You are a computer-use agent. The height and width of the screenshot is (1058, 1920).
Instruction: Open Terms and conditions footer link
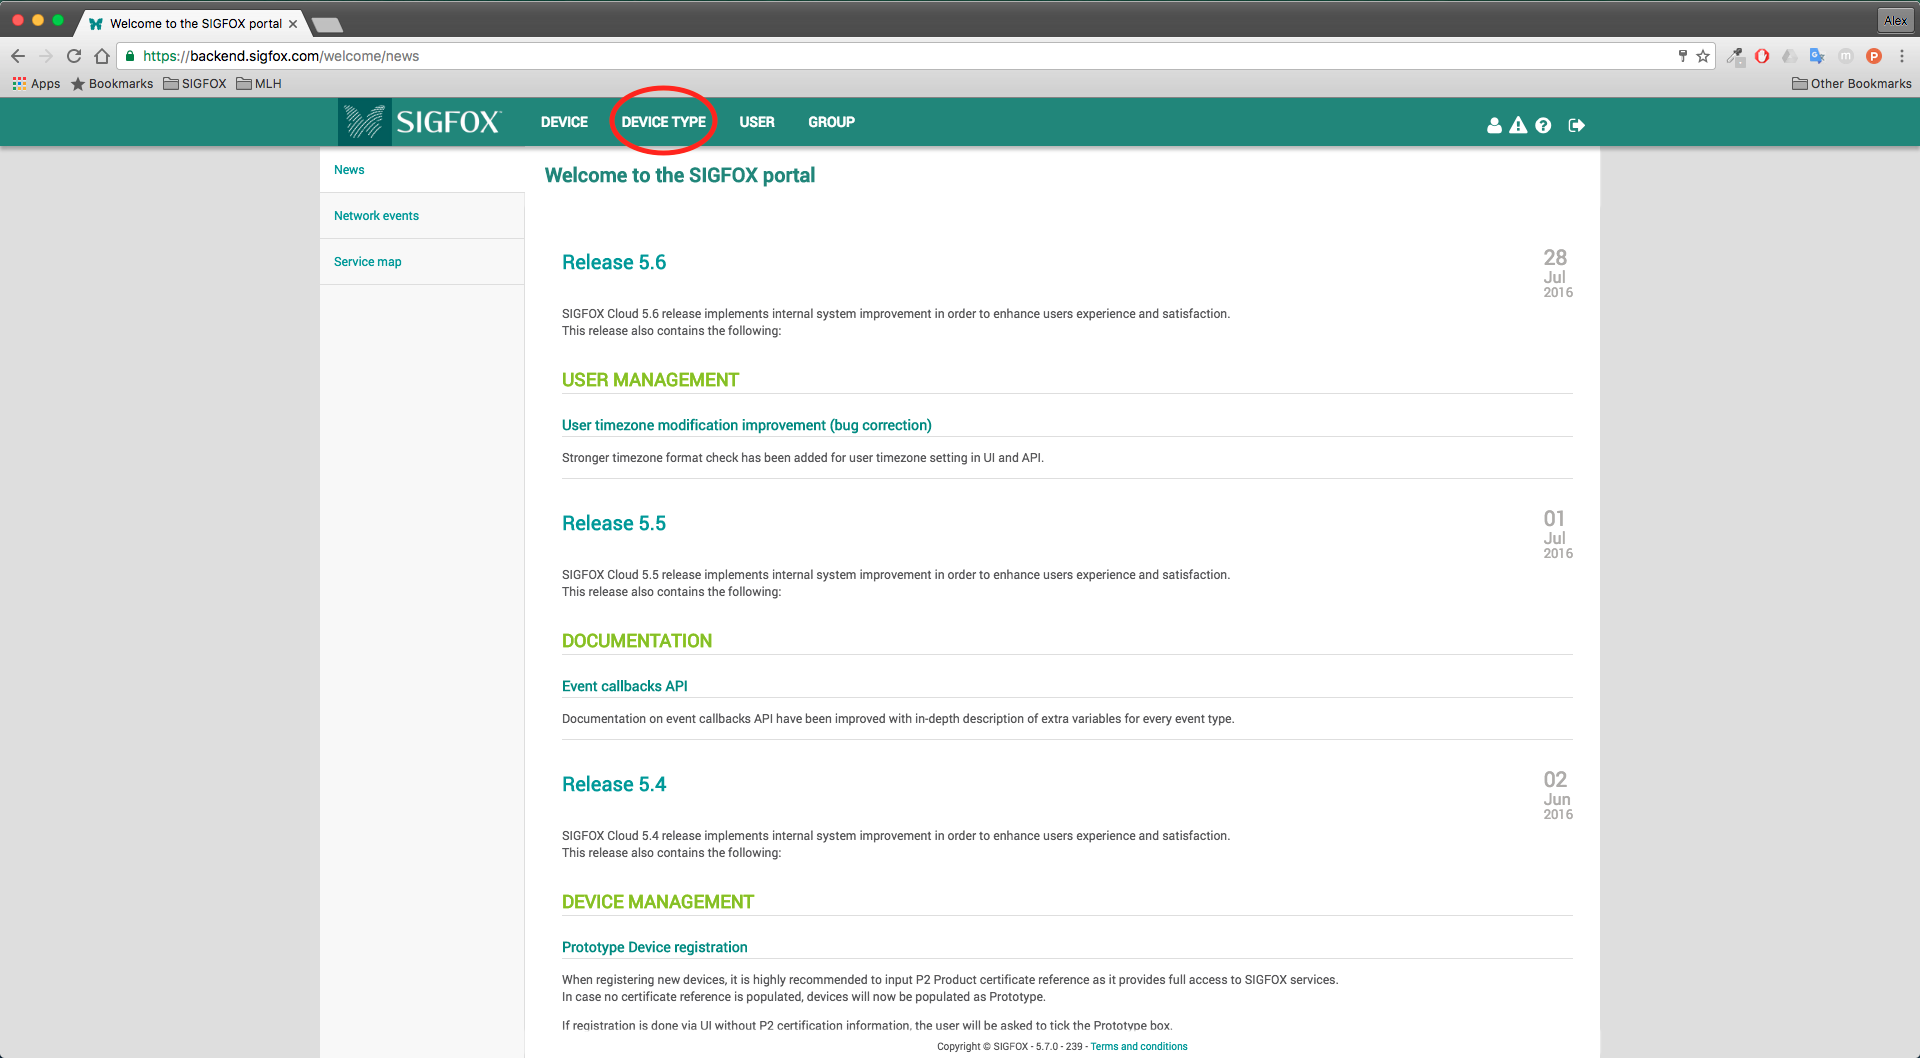tap(1139, 1047)
